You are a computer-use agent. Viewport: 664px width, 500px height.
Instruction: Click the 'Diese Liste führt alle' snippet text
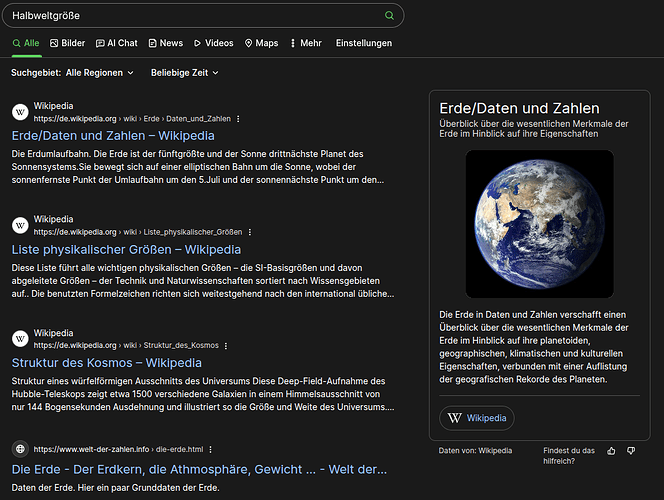[x=203, y=281]
